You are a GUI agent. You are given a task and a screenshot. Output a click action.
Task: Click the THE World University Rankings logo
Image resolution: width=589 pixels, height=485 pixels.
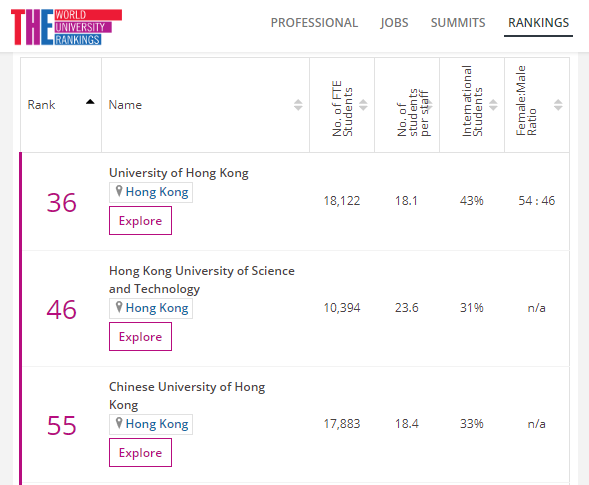click(66, 27)
